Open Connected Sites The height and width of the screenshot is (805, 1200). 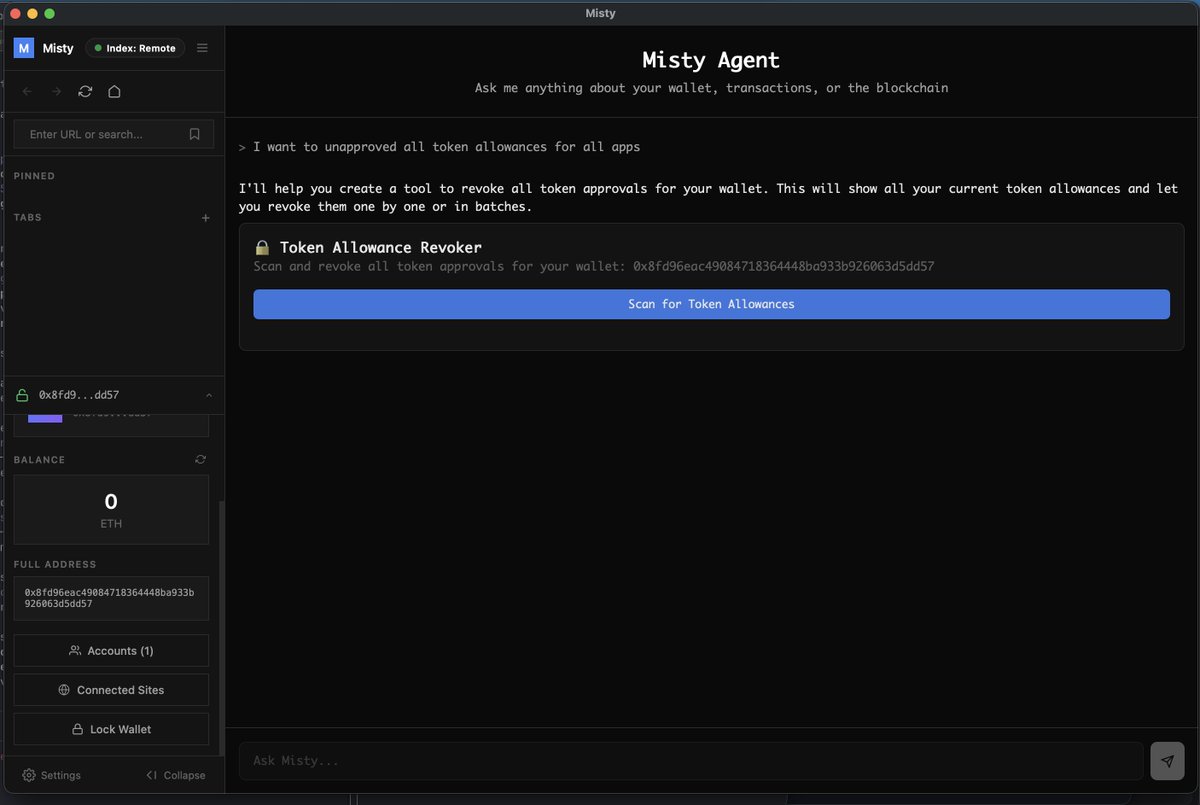tap(111, 690)
